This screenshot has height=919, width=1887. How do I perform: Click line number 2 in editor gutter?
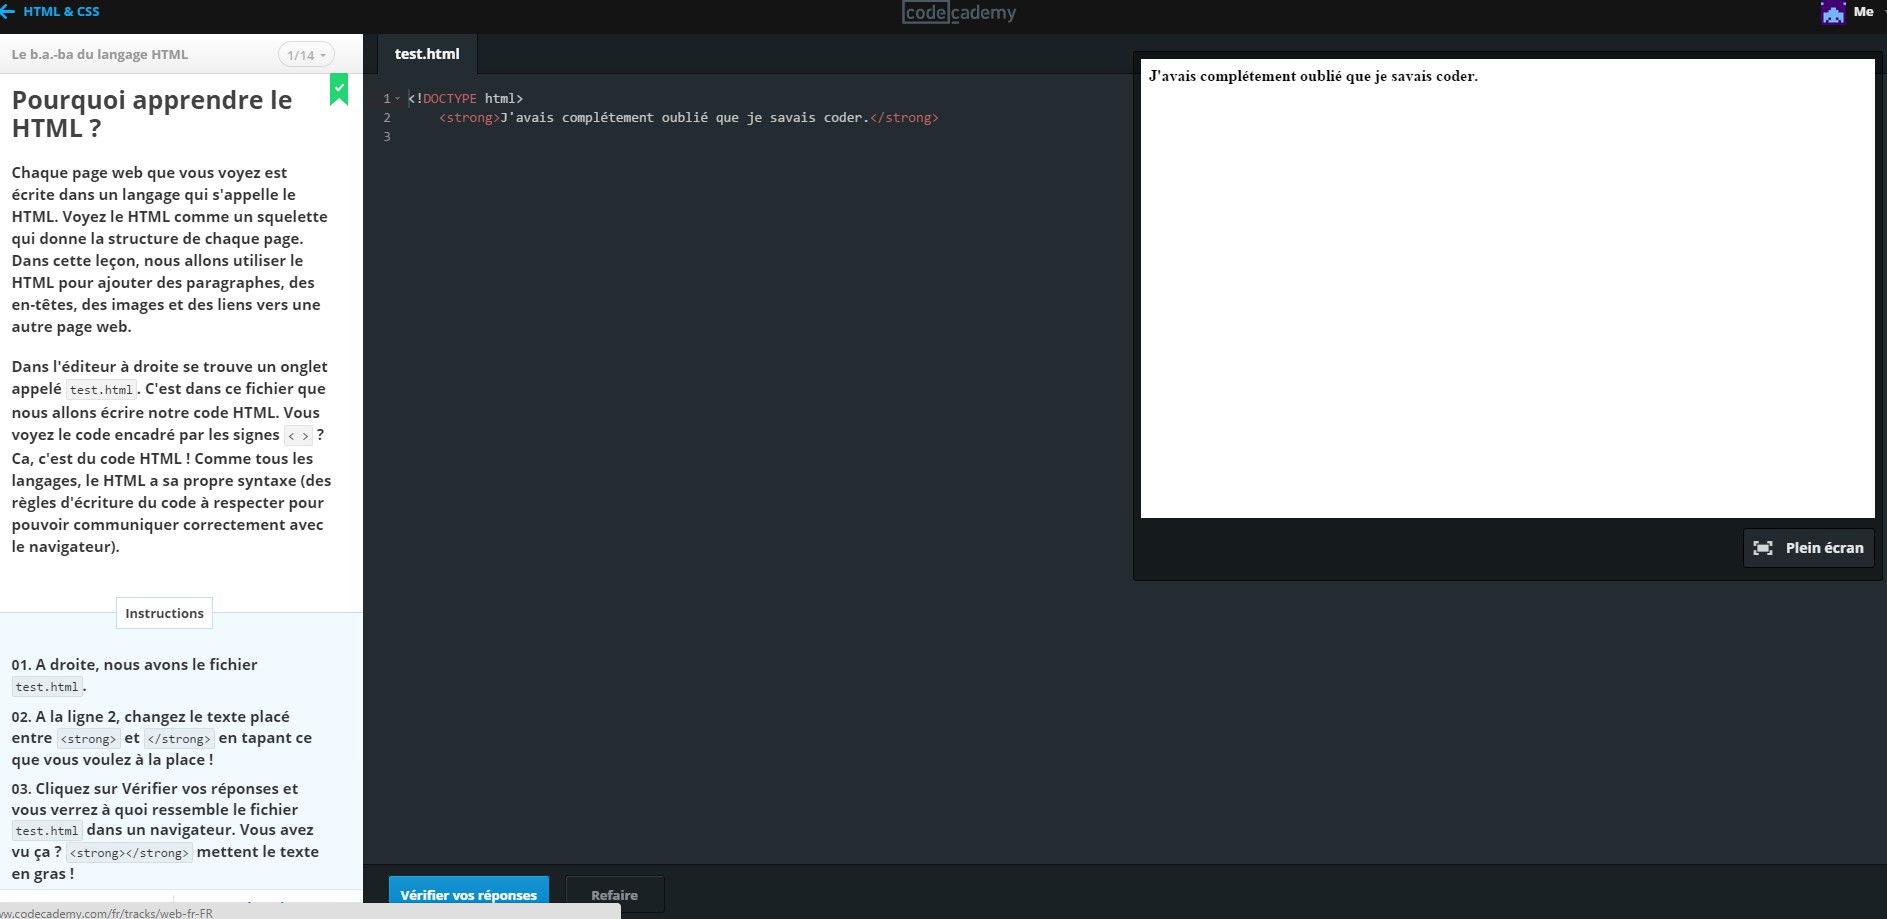pos(387,118)
